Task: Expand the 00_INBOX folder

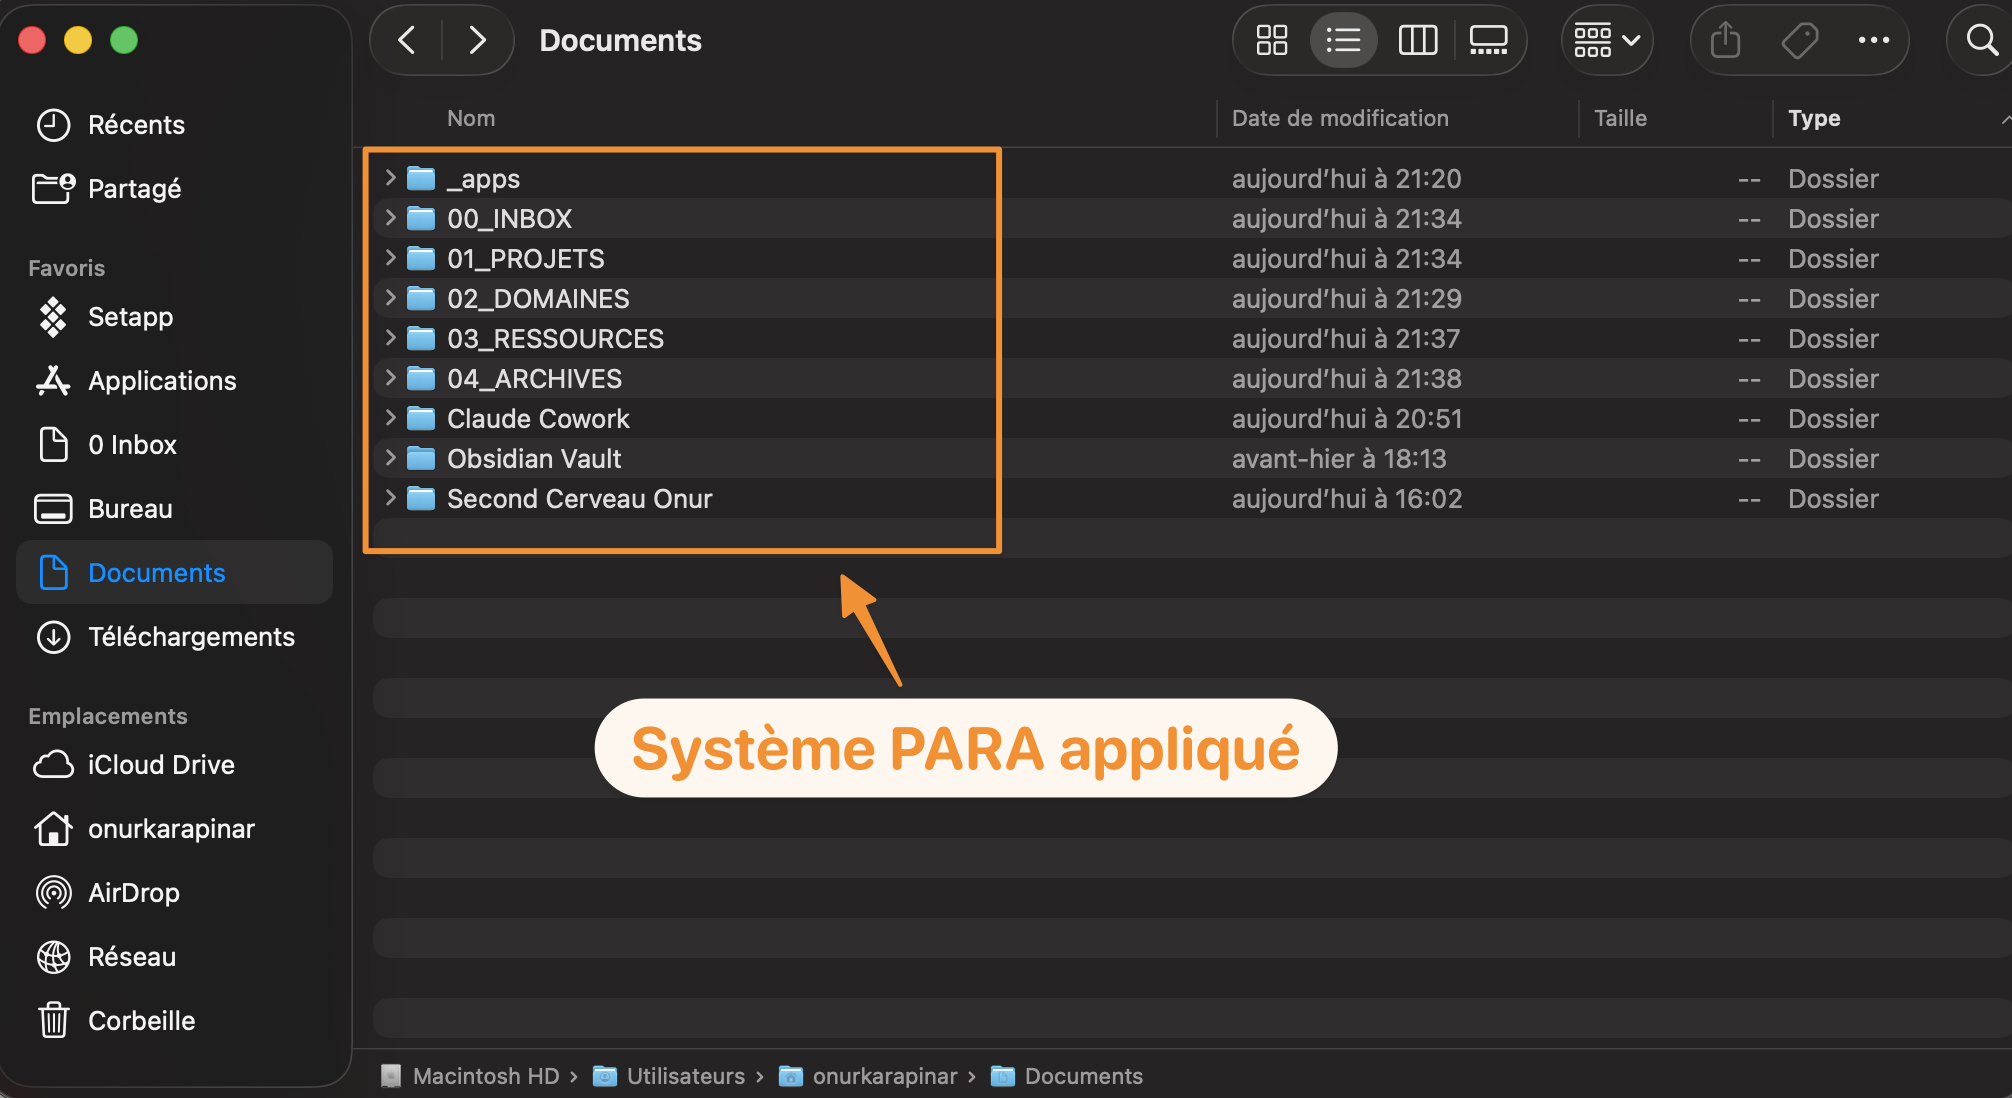Action: click(x=391, y=218)
